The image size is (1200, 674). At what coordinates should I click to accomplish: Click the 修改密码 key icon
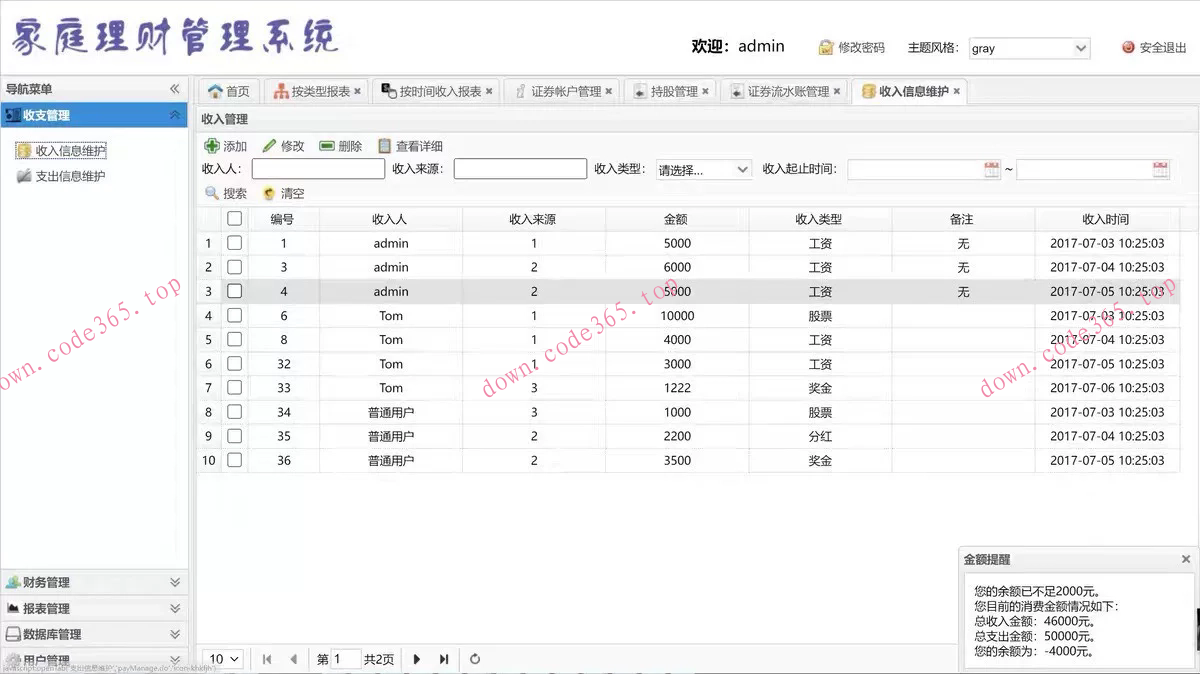pos(827,47)
